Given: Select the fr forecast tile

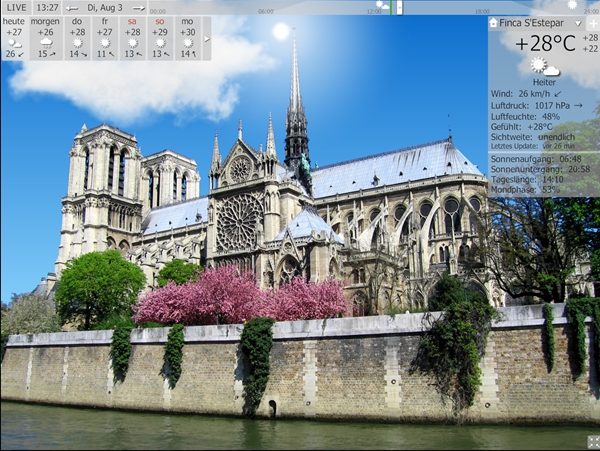Looking at the screenshot, I should (x=105, y=38).
